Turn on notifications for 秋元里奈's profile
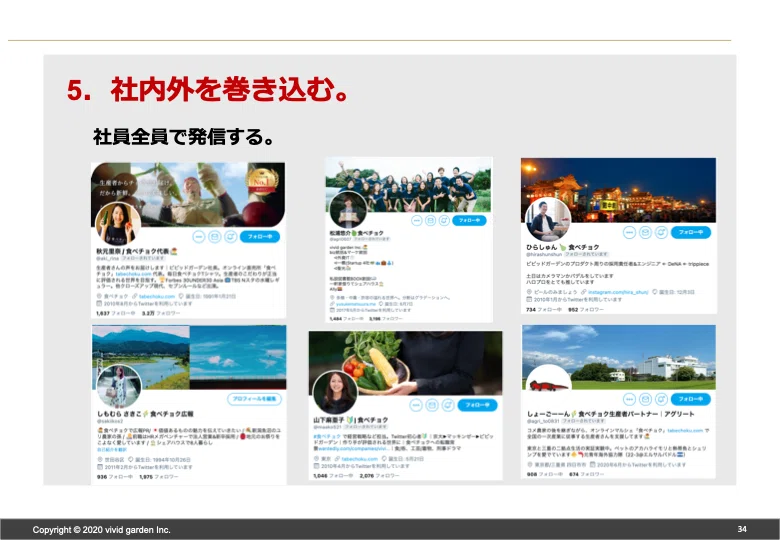 (230, 237)
